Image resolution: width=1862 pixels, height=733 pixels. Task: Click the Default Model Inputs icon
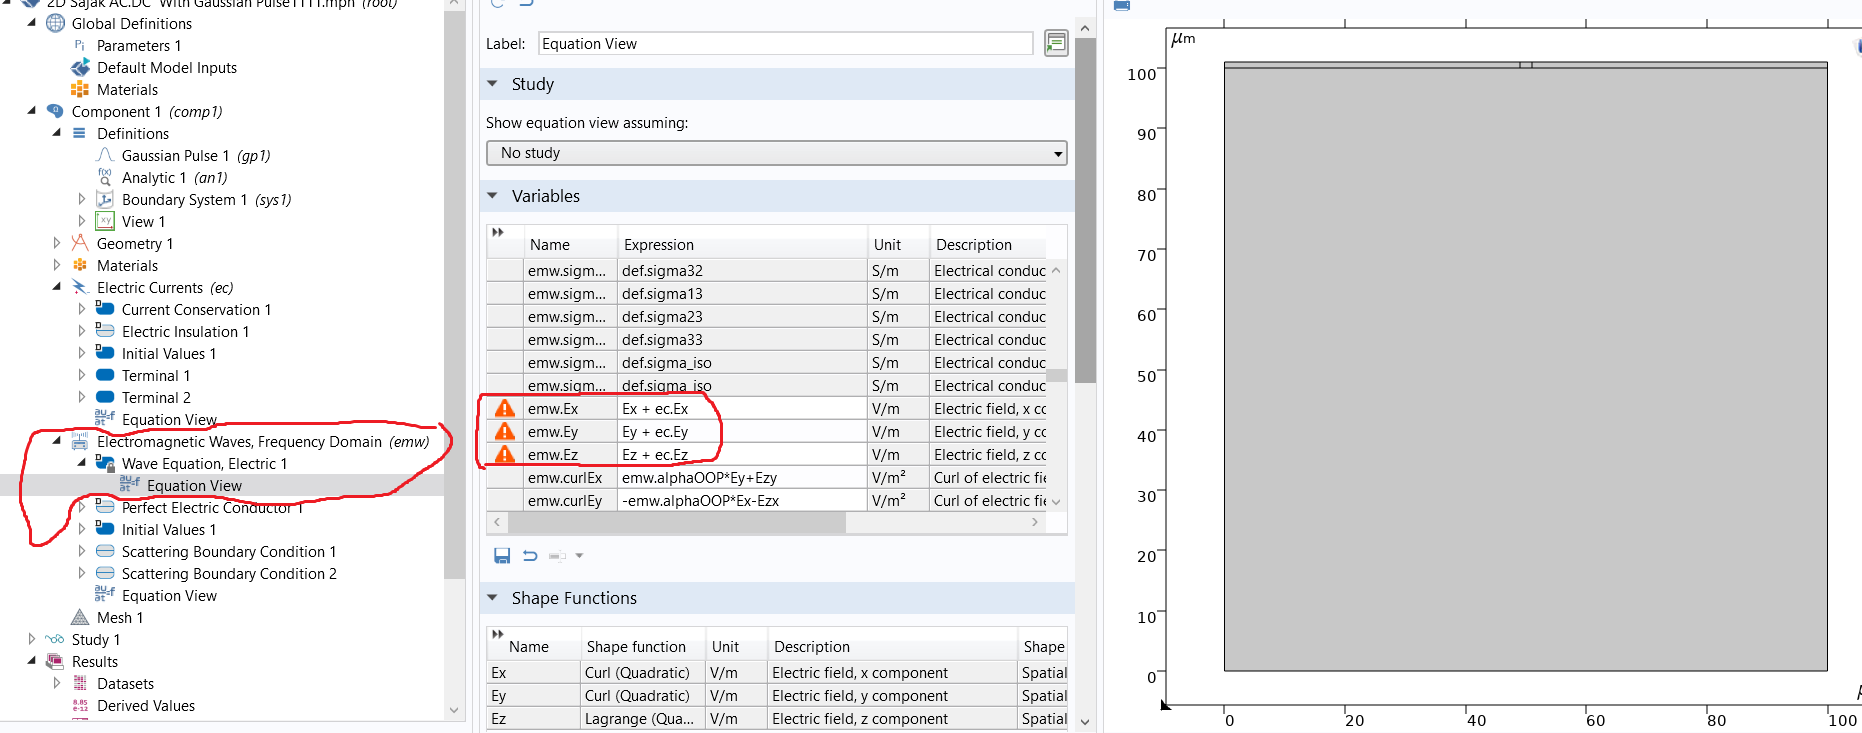coord(80,68)
